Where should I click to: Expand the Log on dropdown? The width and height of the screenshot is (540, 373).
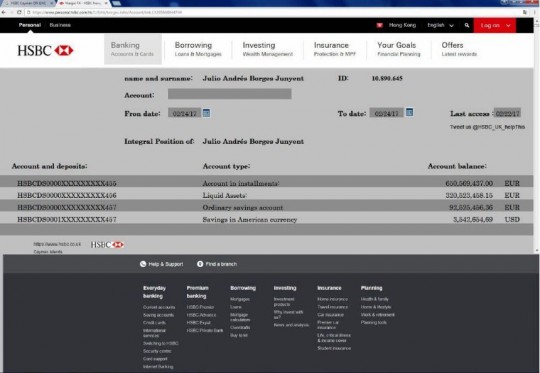495,25
